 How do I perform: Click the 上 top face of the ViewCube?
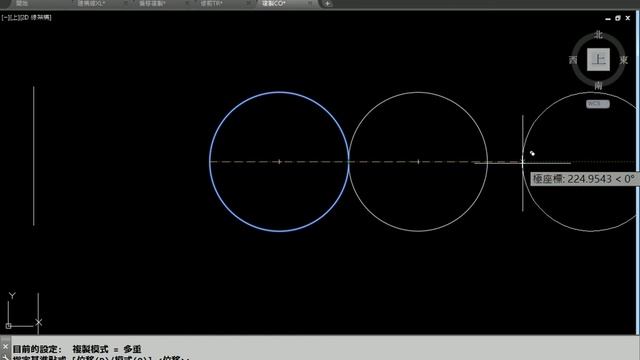tap(598, 60)
